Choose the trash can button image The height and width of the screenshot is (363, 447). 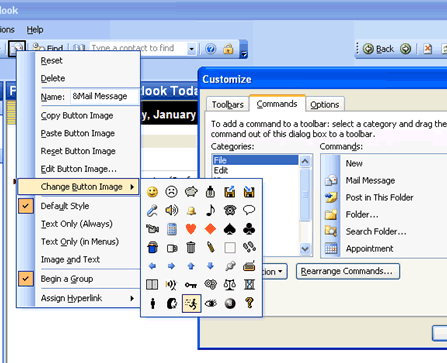pos(191,247)
